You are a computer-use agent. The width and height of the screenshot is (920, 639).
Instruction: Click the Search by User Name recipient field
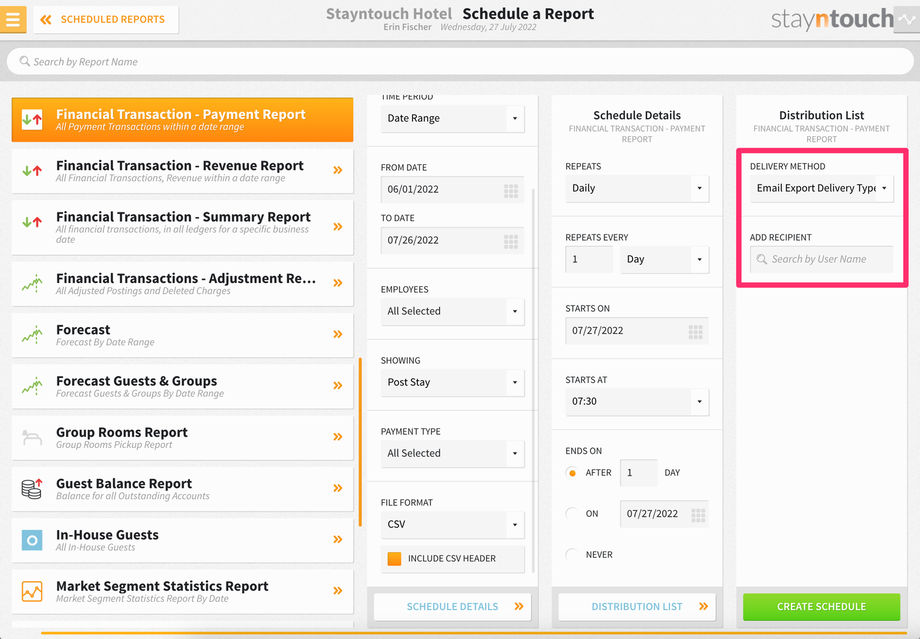821,259
